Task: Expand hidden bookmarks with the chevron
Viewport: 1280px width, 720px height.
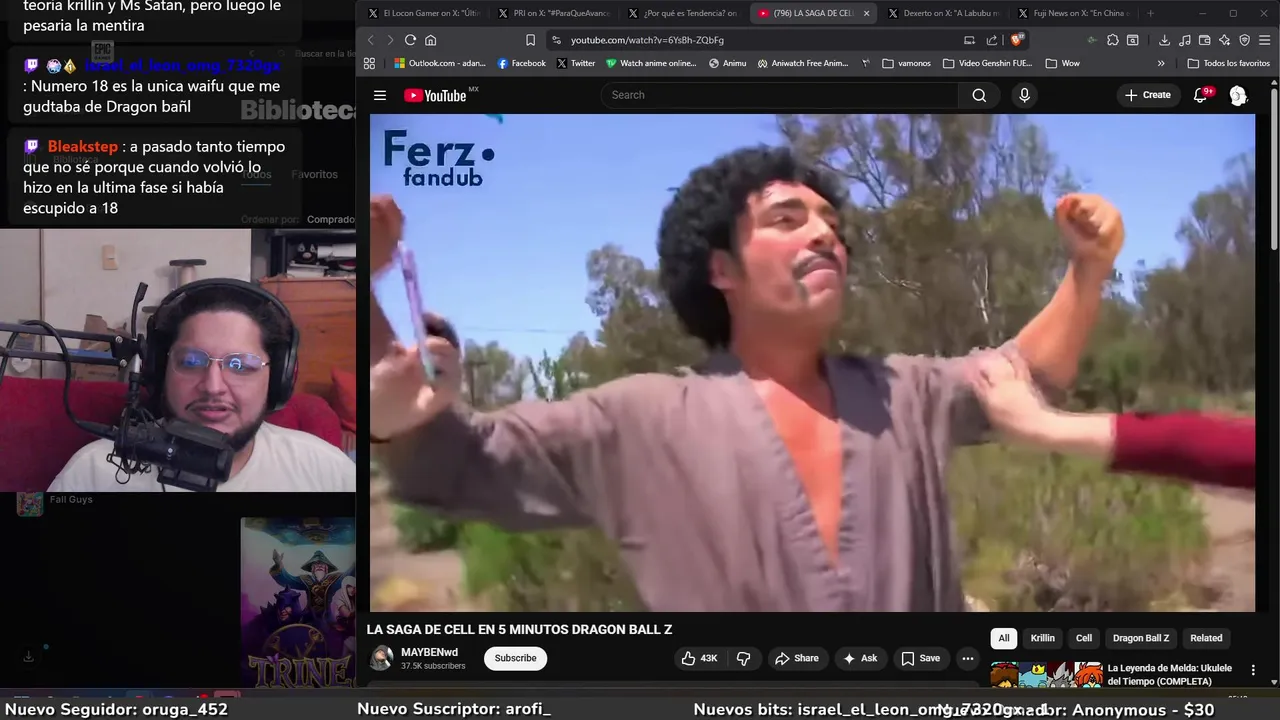Action: pos(1161,63)
